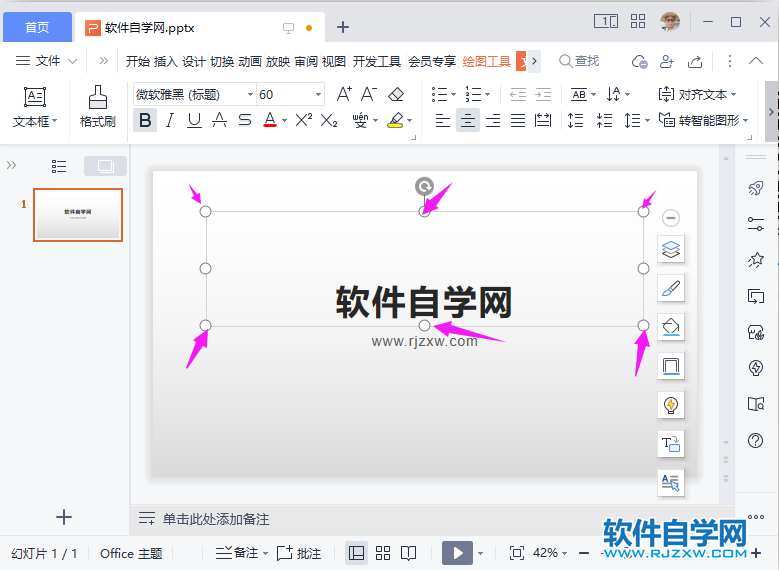The height and width of the screenshot is (570, 779).
Task: Open rocket icon in right sidebar
Action: click(x=756, y=188)
